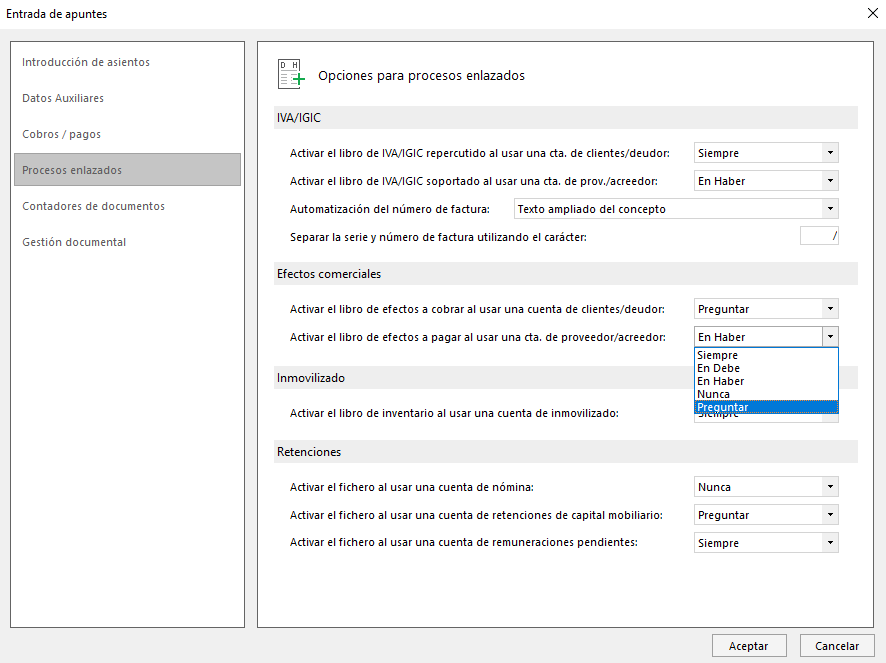Screen dimensions: 886x663
Task: Open IVA/IGIC repercutido dropdown showing Siempre
Action: 766,153
